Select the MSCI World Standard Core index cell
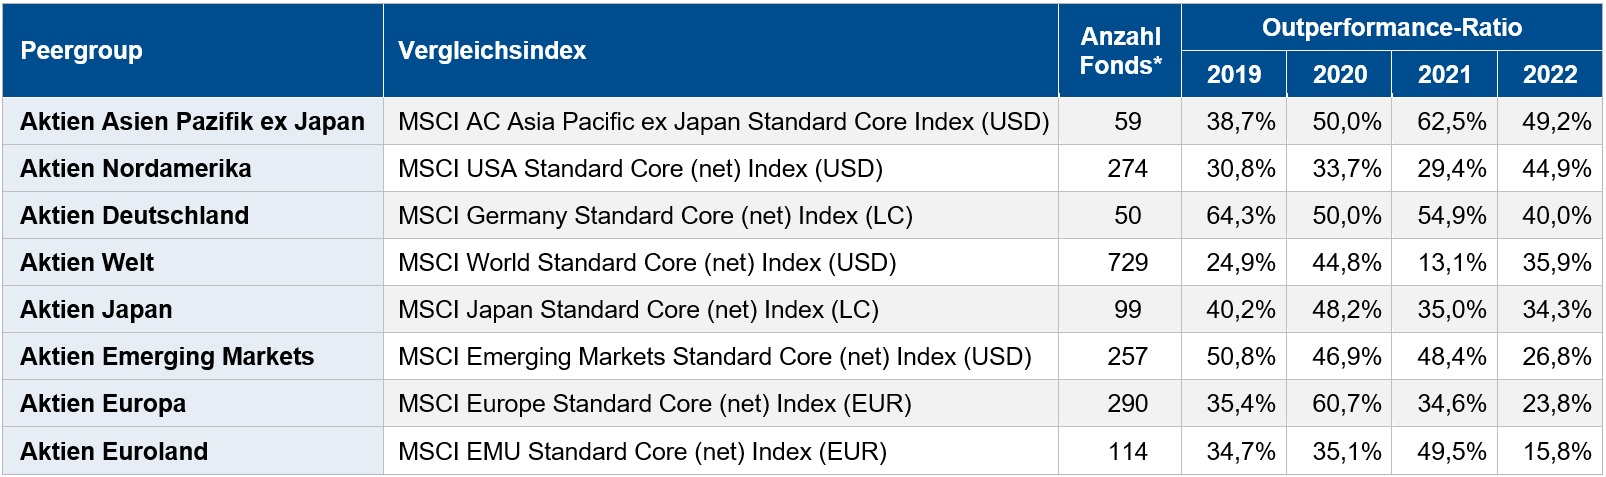 (x=647, y=263)
